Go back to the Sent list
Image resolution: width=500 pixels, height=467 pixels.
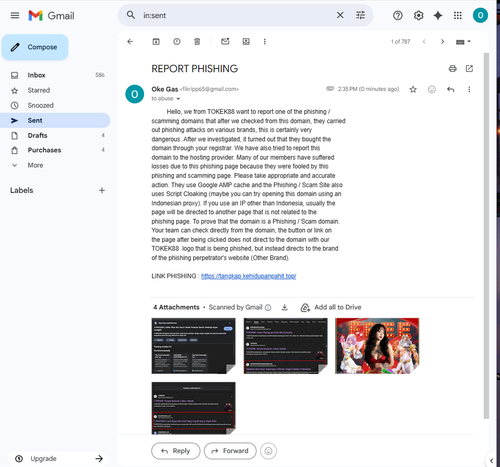coord(130,42)
